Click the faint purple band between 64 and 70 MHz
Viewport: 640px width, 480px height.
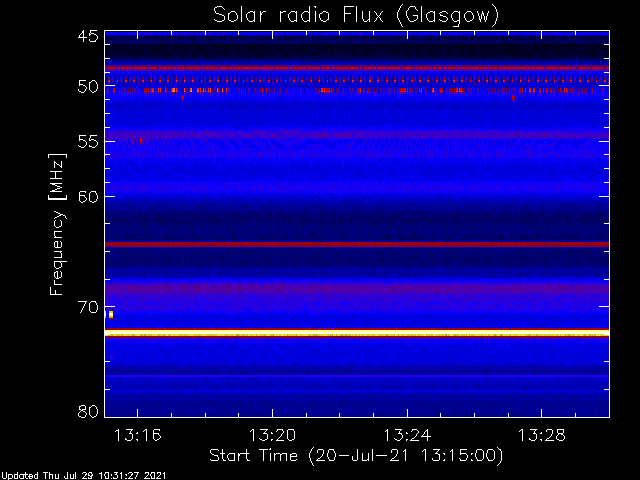pyautogui.click(x=356, y=289)
